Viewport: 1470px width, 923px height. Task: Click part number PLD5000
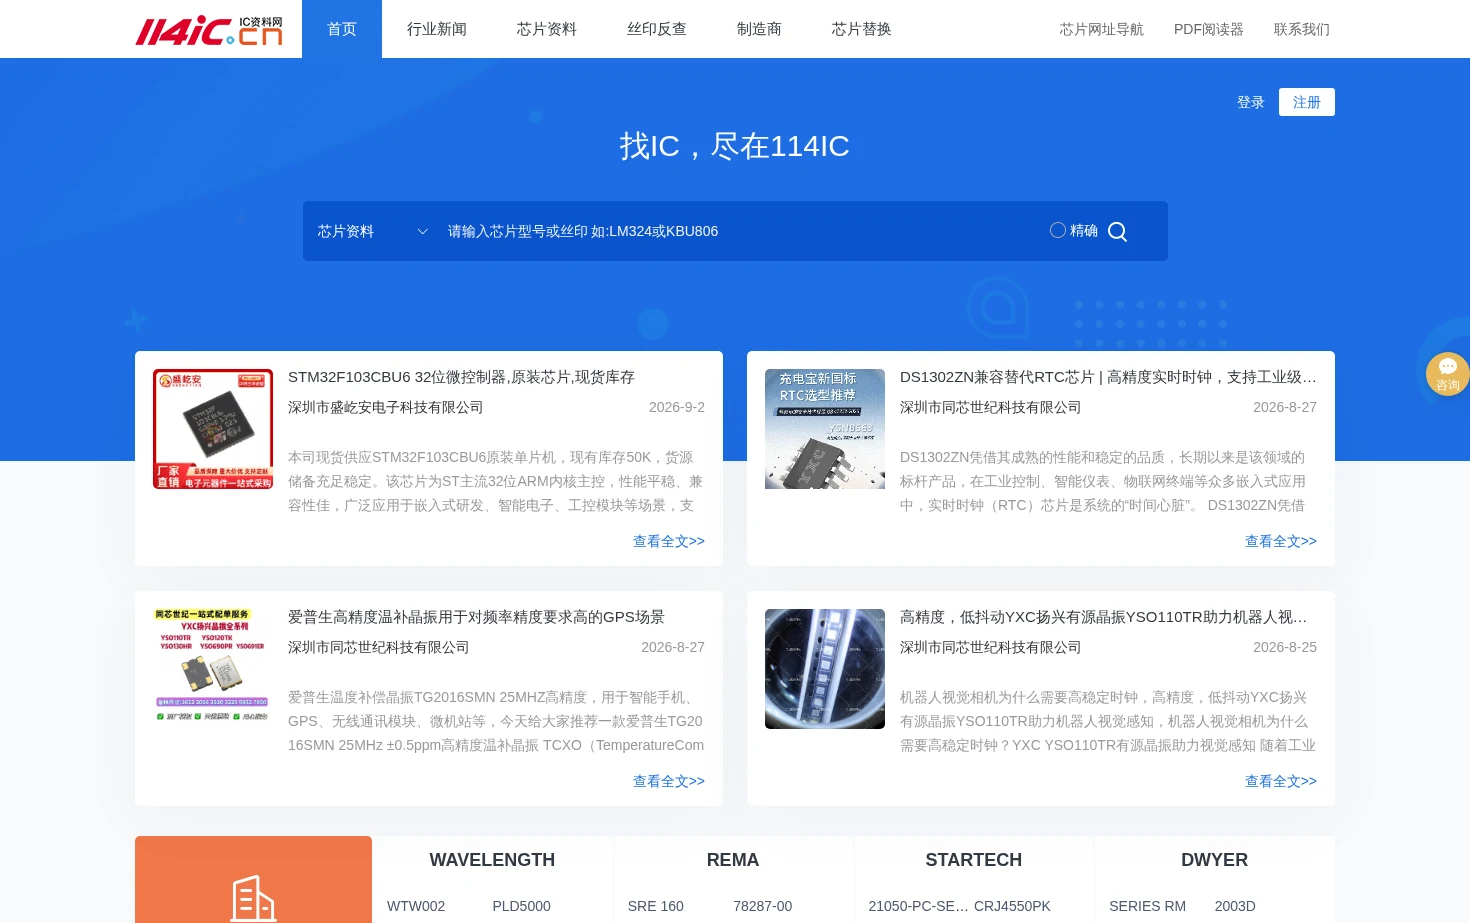point(521,906)
